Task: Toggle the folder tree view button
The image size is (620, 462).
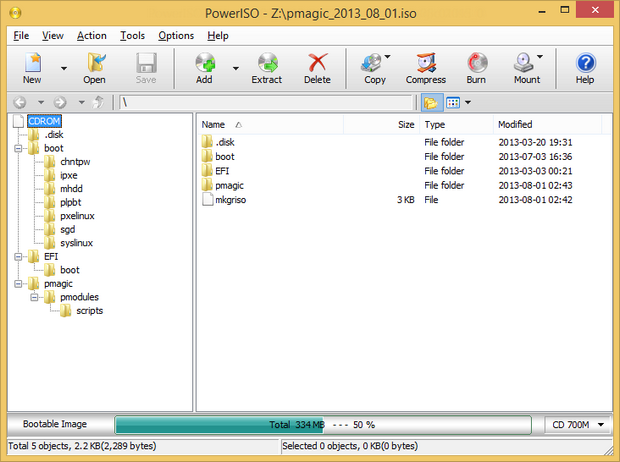Action: pos(431,103)
